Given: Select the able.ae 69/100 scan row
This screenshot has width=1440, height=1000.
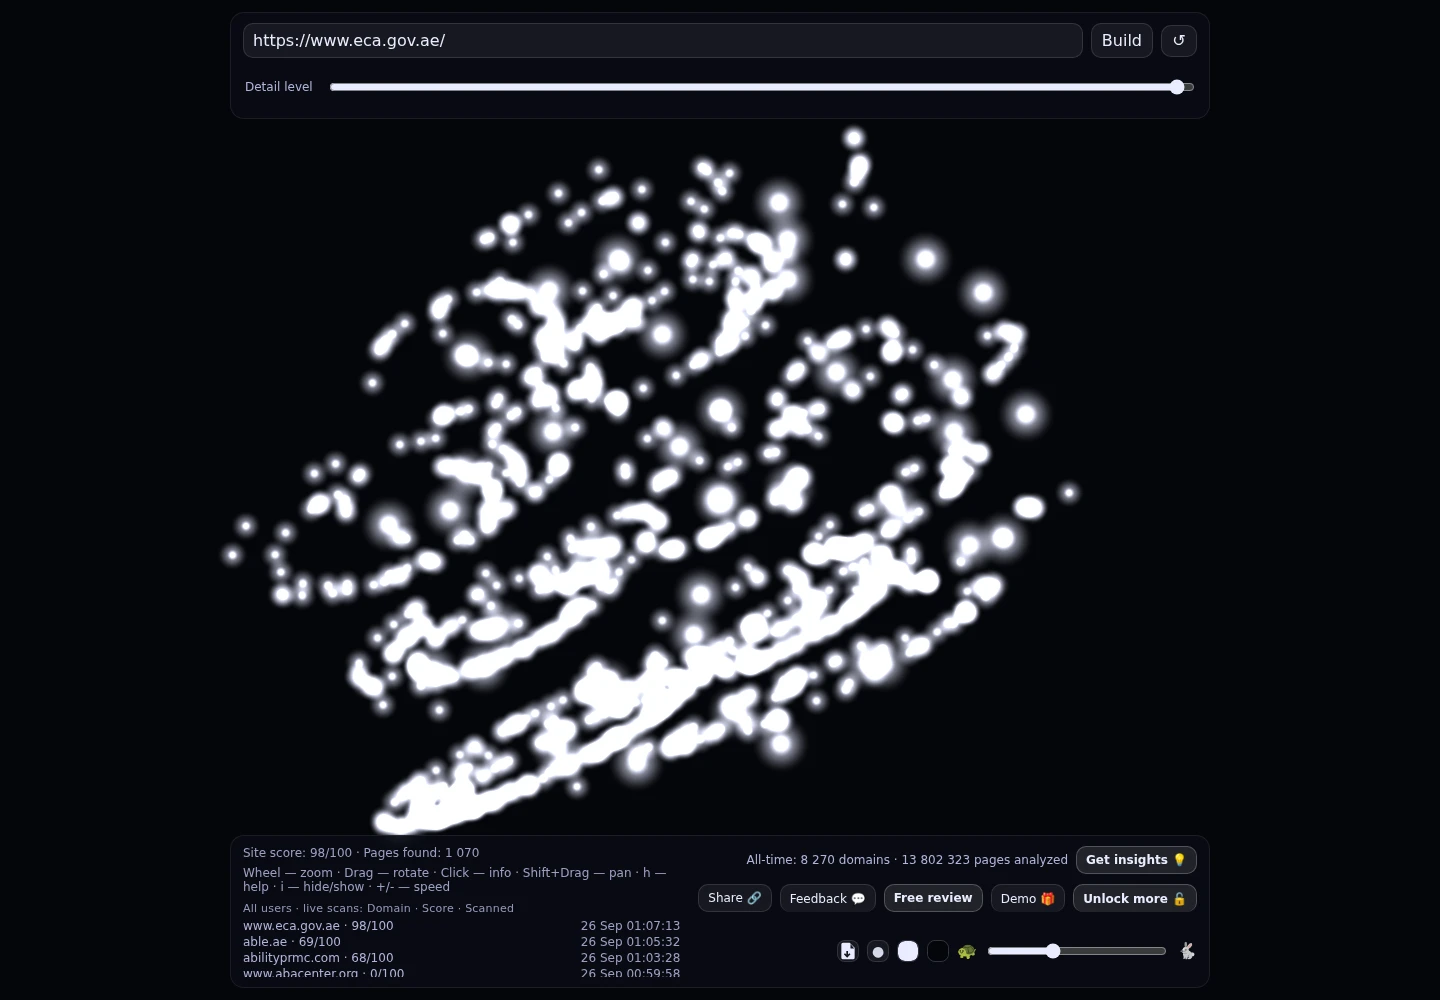Looking at the screenshot, I should pos(461,942).
